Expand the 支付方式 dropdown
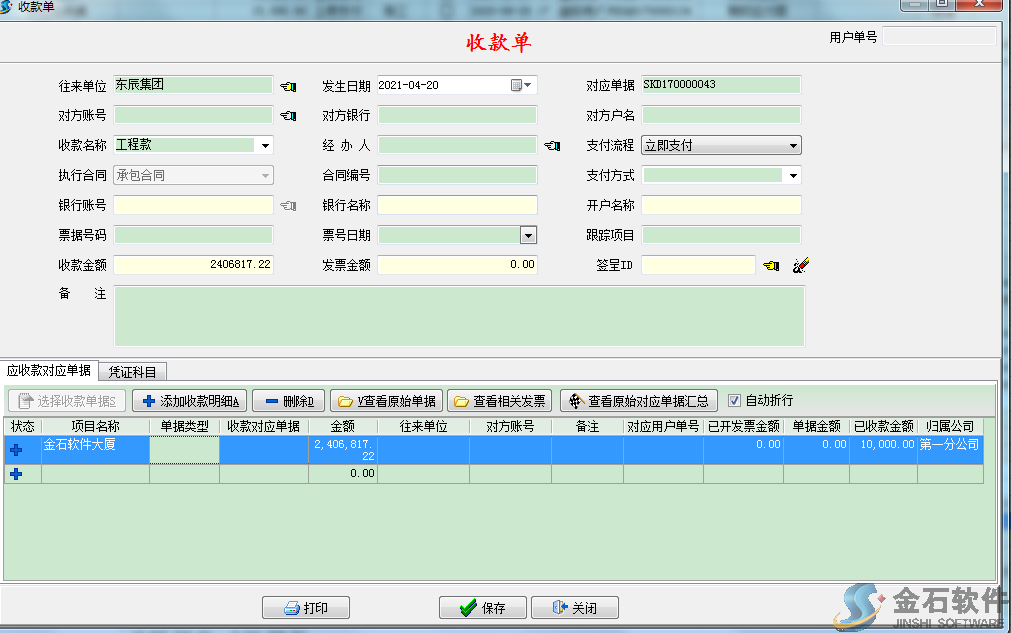Image resolution: width=1011 pixels, height=633 pixels. pos(793,176)
